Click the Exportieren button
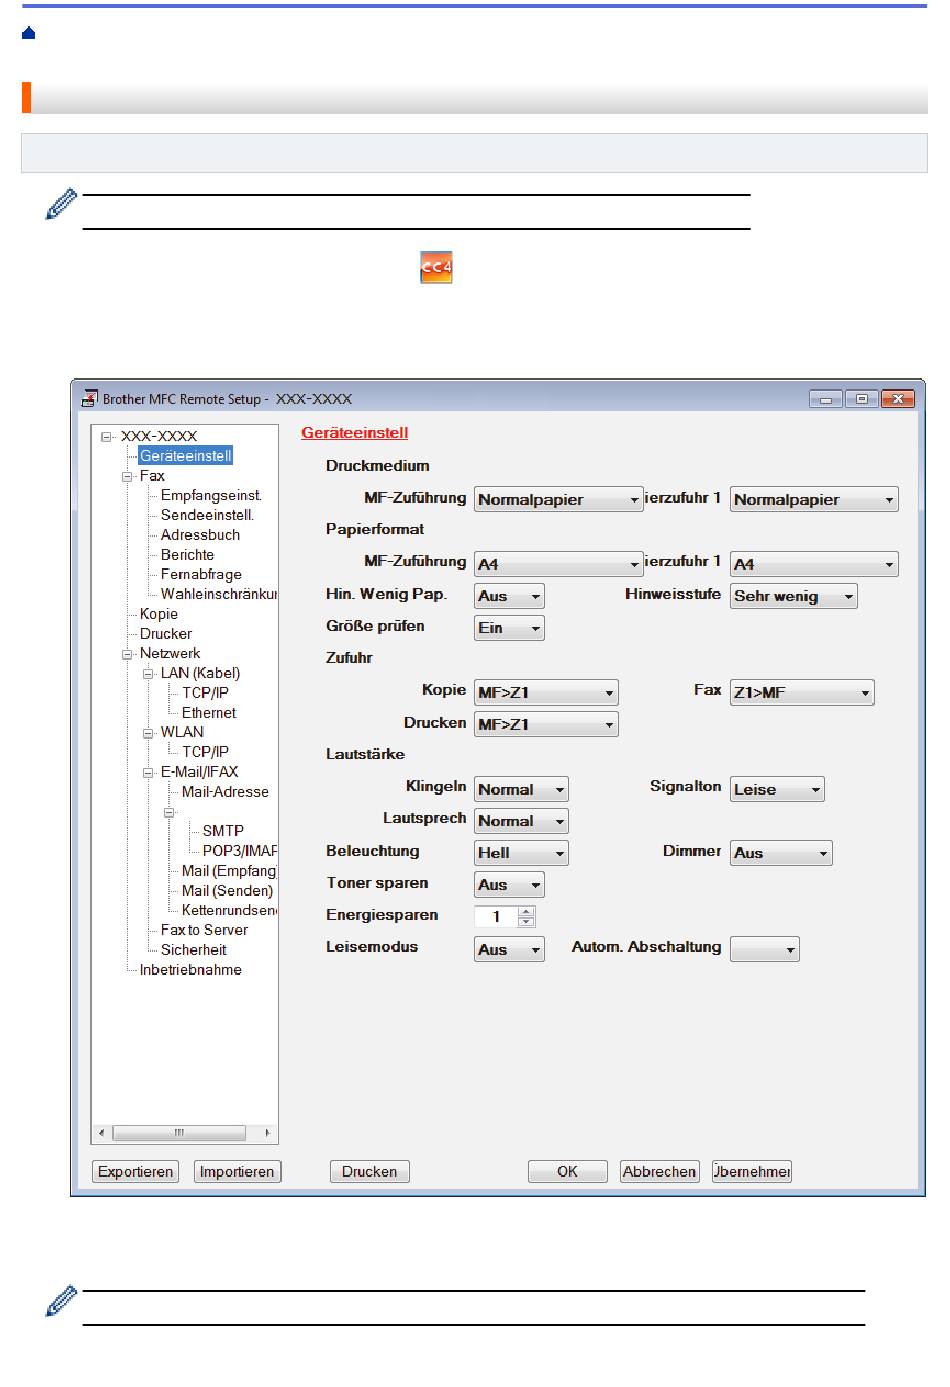 tap(135, 1172)
